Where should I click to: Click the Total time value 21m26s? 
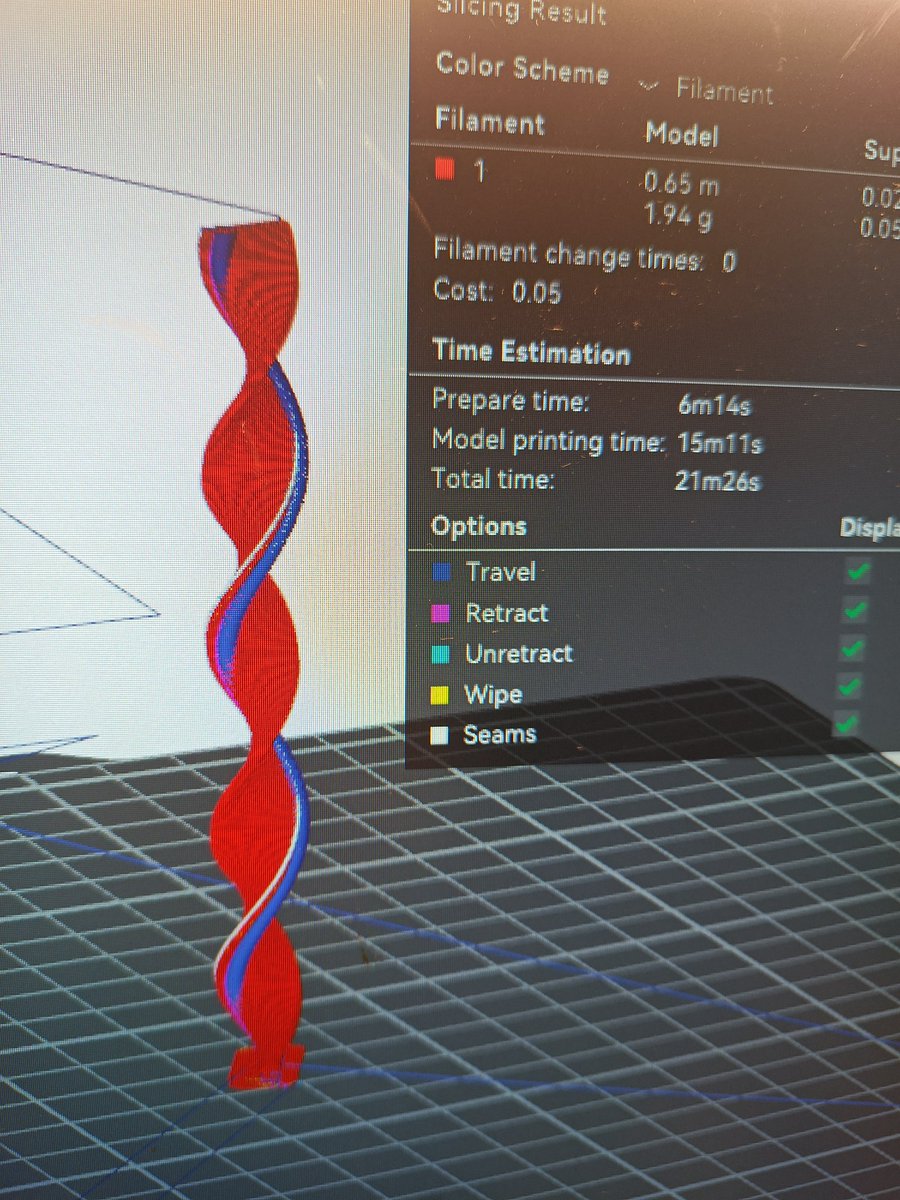pyautogui.click(x=718, y=482)
